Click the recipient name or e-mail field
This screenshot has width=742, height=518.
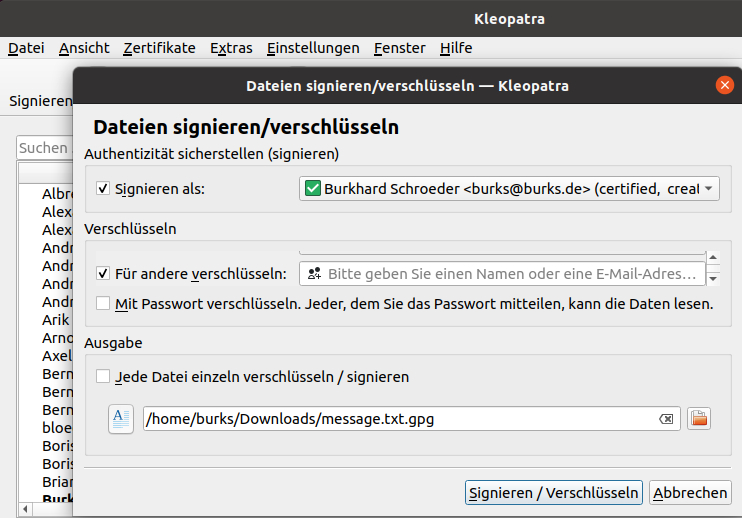502,273
